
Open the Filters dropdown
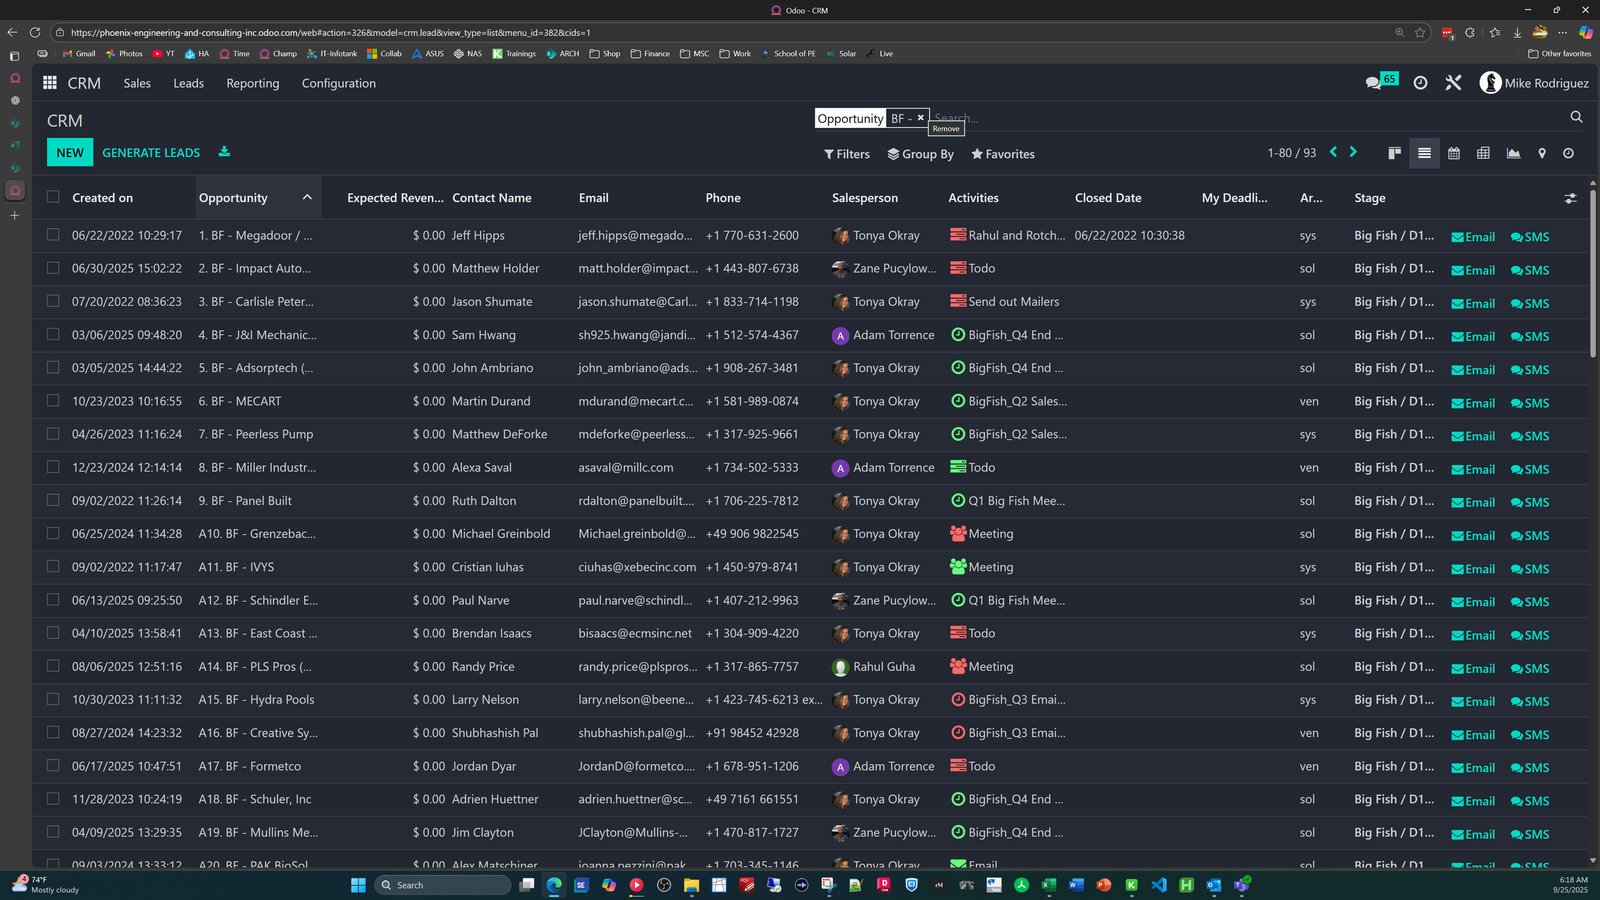846,154
